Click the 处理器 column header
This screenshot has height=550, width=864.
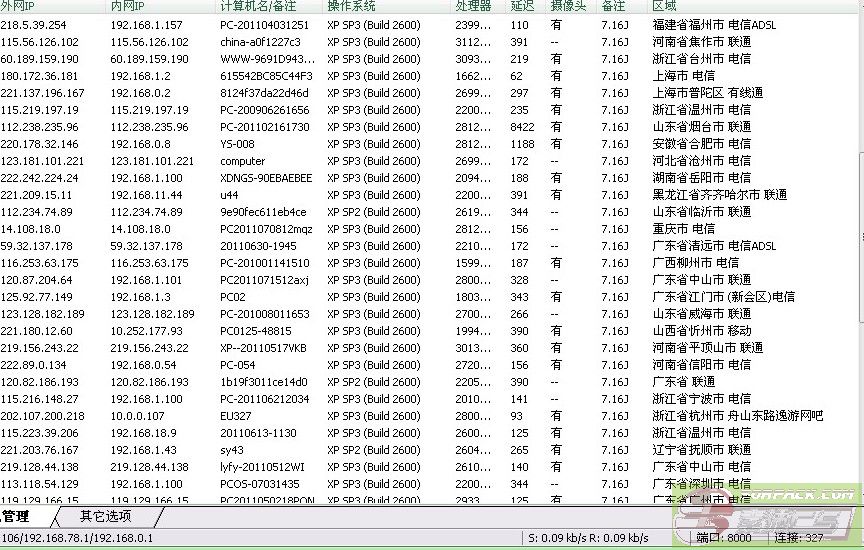(x=472, y=6)
